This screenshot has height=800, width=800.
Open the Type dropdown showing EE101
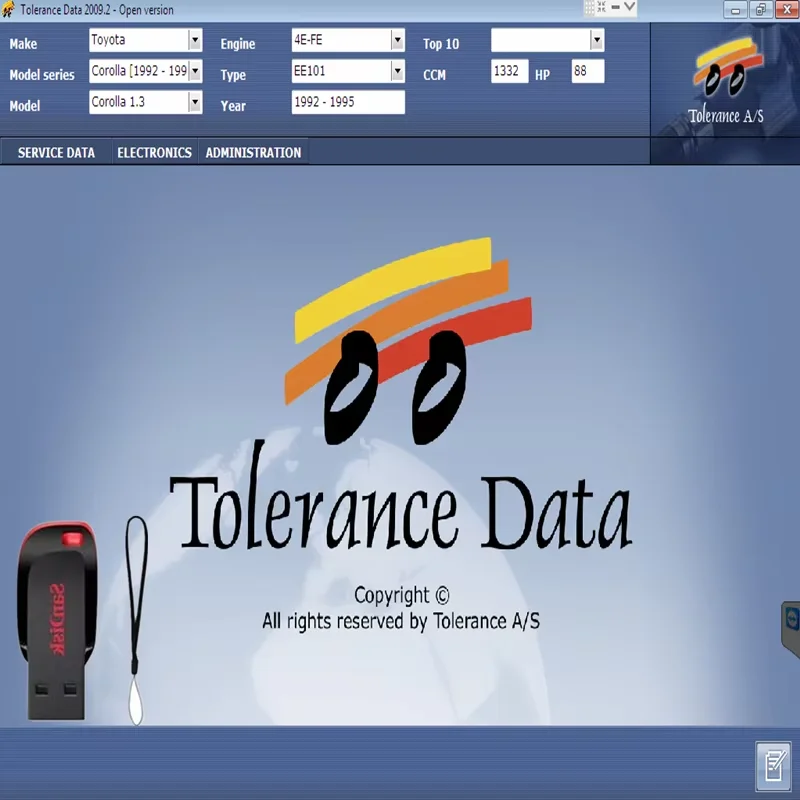pyautogui.click(x=348, y=71)
